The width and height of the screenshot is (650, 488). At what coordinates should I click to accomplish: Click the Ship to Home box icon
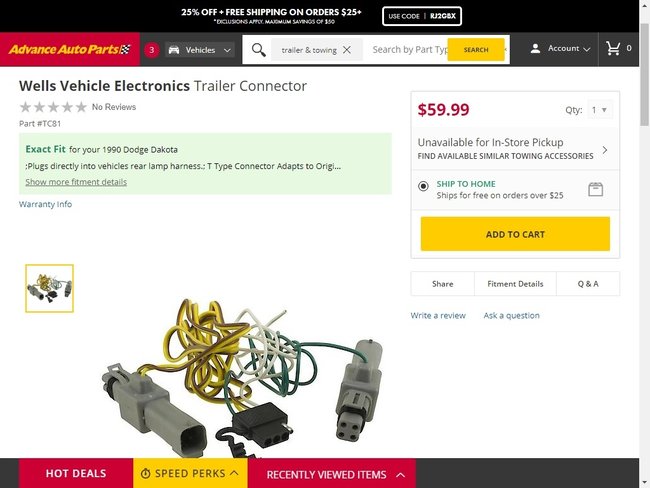595,189
